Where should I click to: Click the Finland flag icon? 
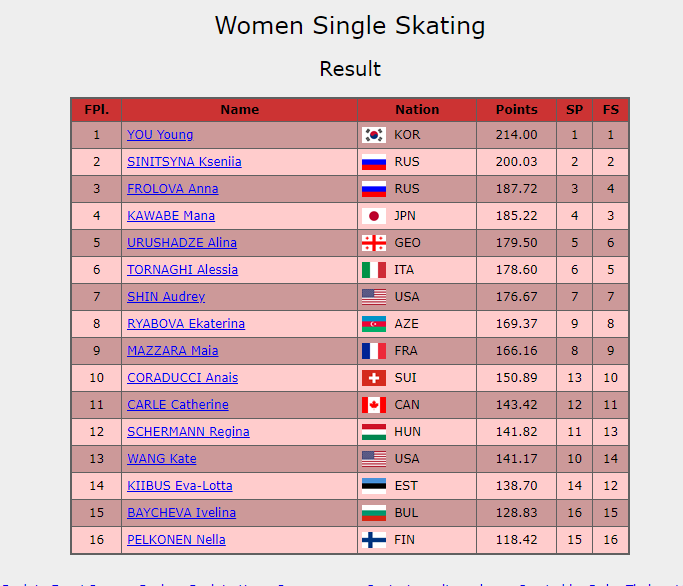coord(374,540)
